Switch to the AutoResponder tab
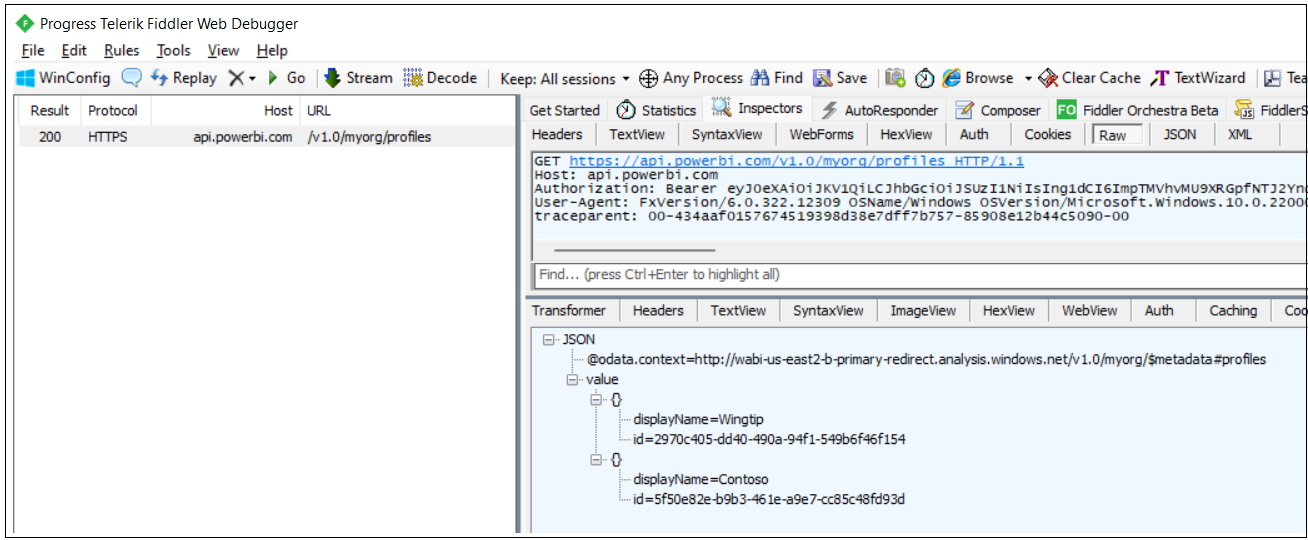 pyautogui.click(x=880, y=110)
